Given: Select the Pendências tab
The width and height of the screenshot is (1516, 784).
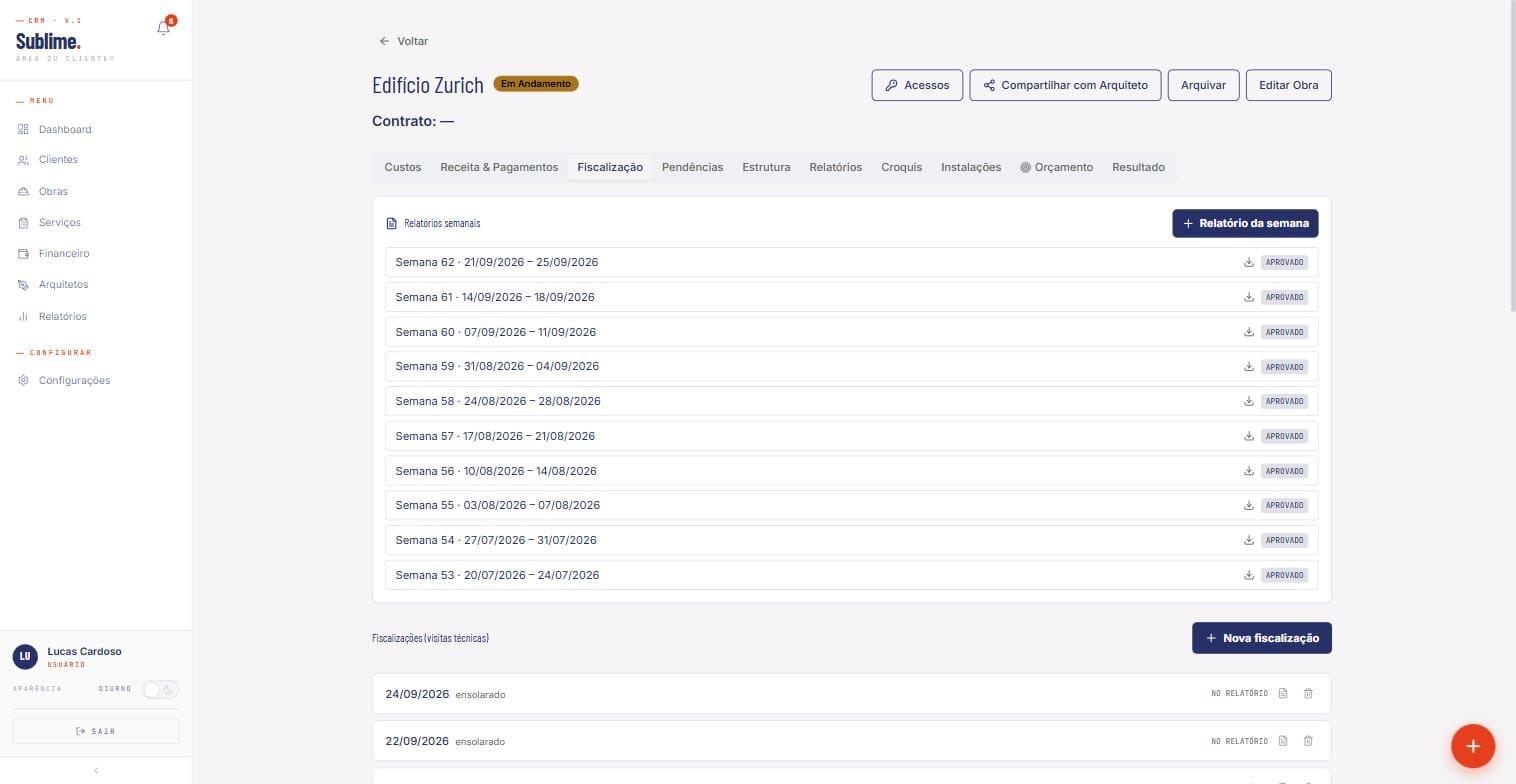Looking at the screenshot, I should point(692,167).
